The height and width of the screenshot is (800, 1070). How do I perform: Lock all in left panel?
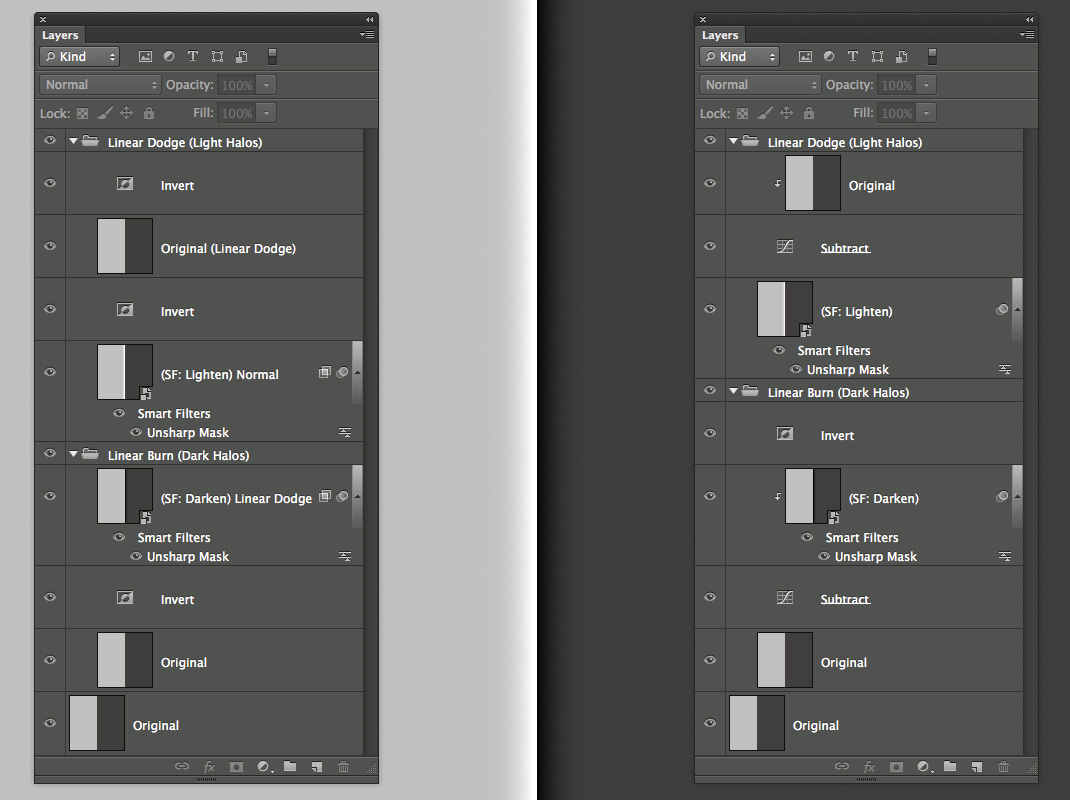click(x=149, y=113)
